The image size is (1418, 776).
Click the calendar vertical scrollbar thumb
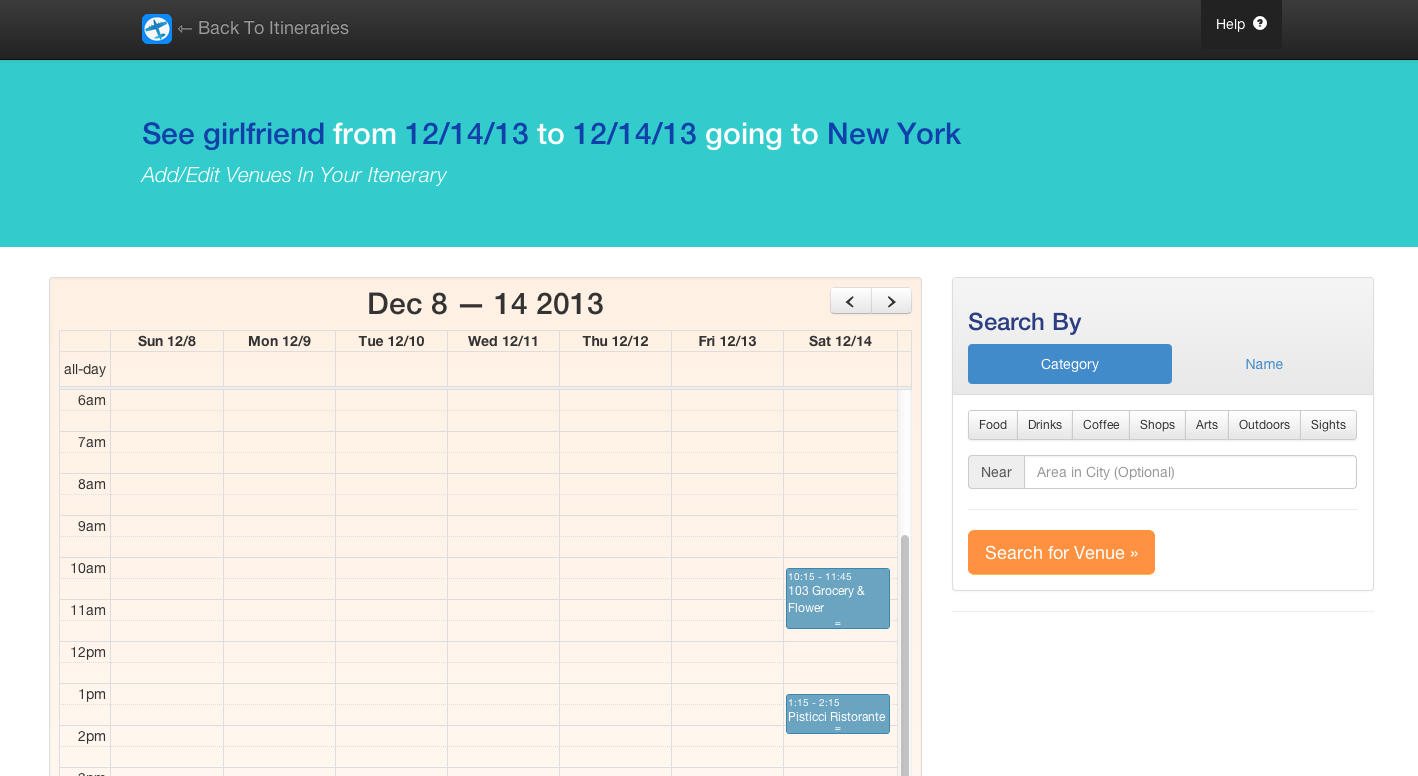(905, 655)
